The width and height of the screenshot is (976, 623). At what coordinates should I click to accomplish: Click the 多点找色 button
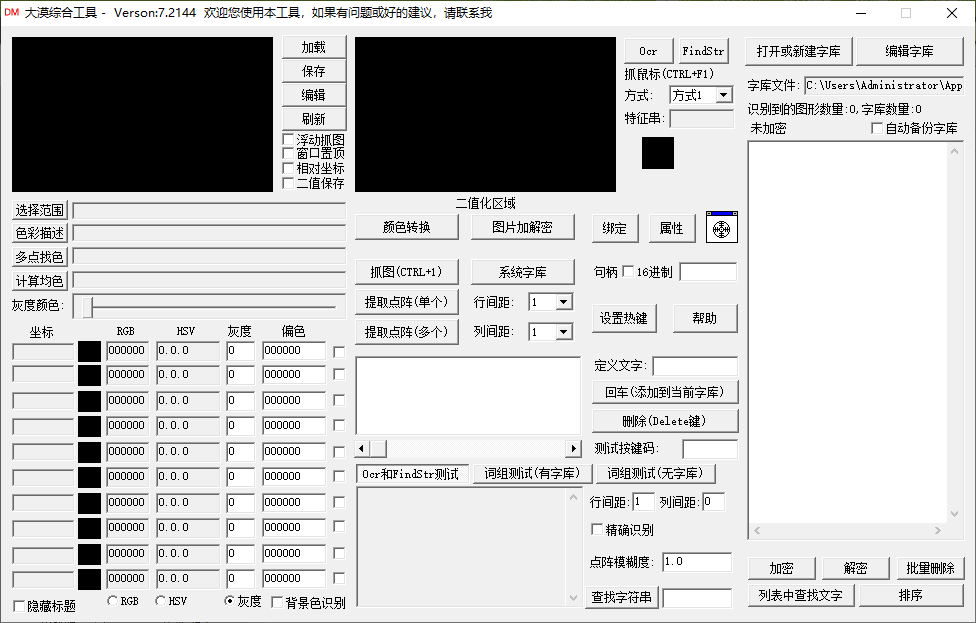point(40,257)
